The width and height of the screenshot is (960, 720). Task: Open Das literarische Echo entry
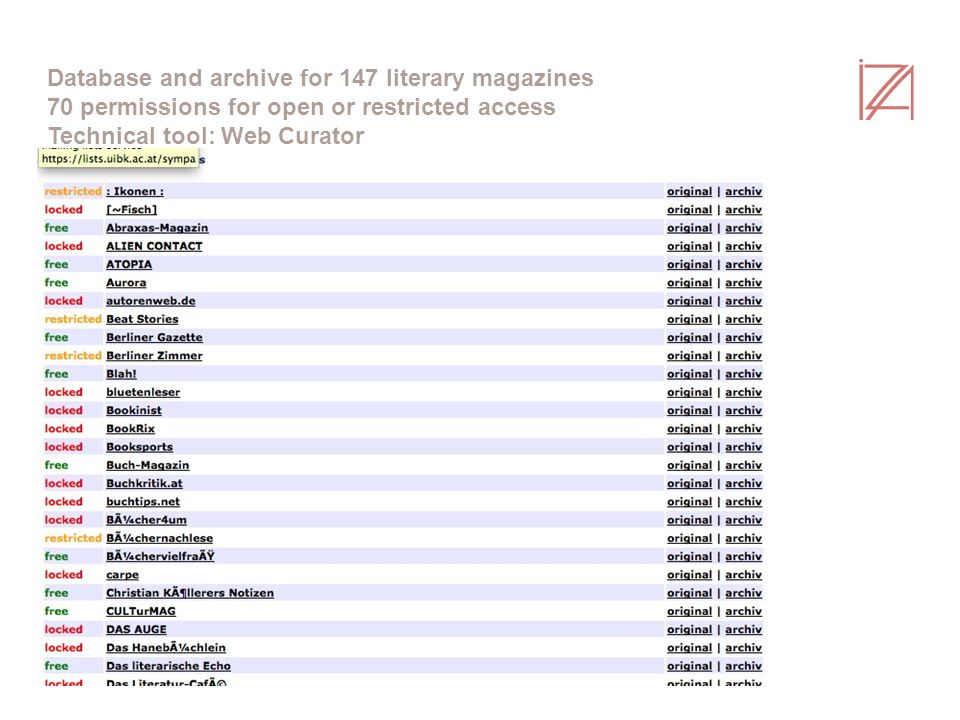click(x=168, y=666)
